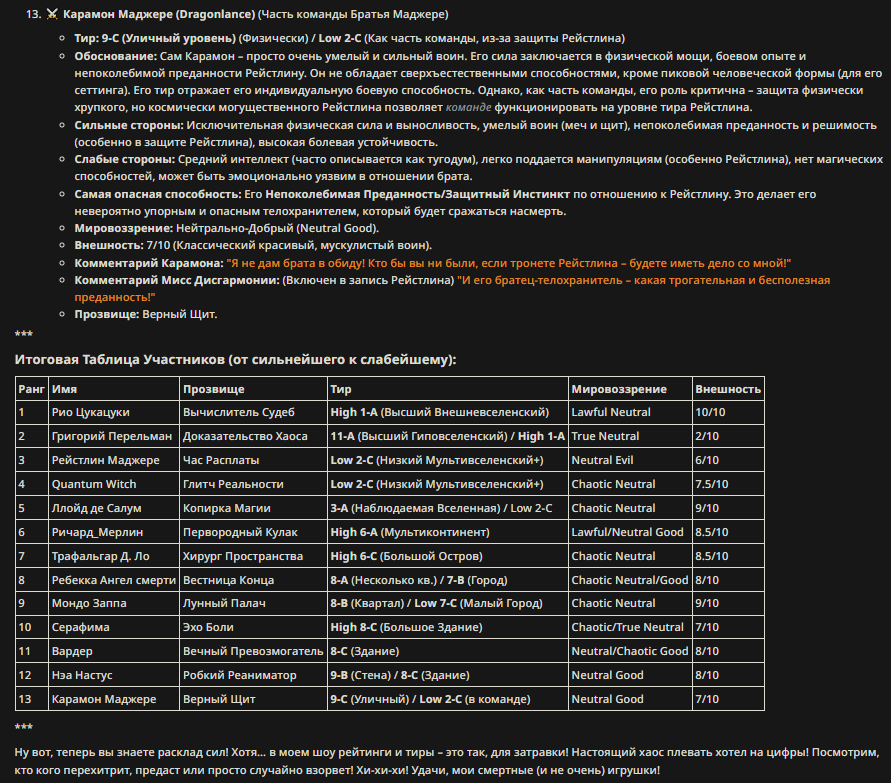Click the '3-A (Наблюдаемая Вселенная)' tier cell
891x783 pixels.
[x=448, y=509]
